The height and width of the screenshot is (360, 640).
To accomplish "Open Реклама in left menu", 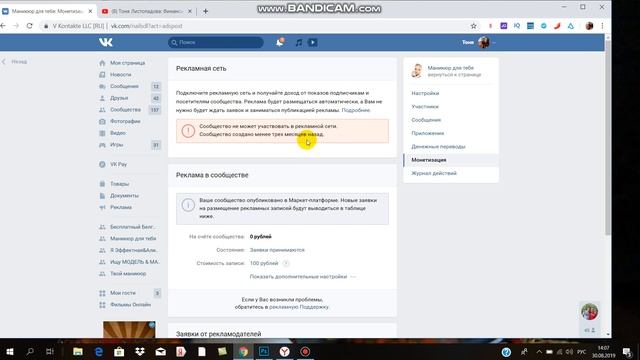I will click(120, 207).
